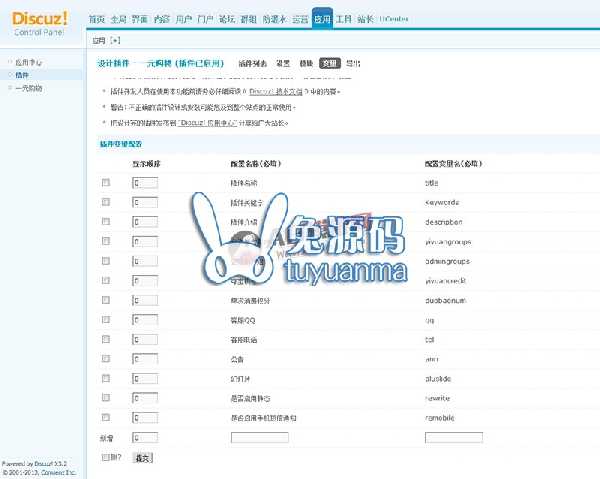Open the 内容 top navigation tab

pyautogui.click(x=161, y=19)
